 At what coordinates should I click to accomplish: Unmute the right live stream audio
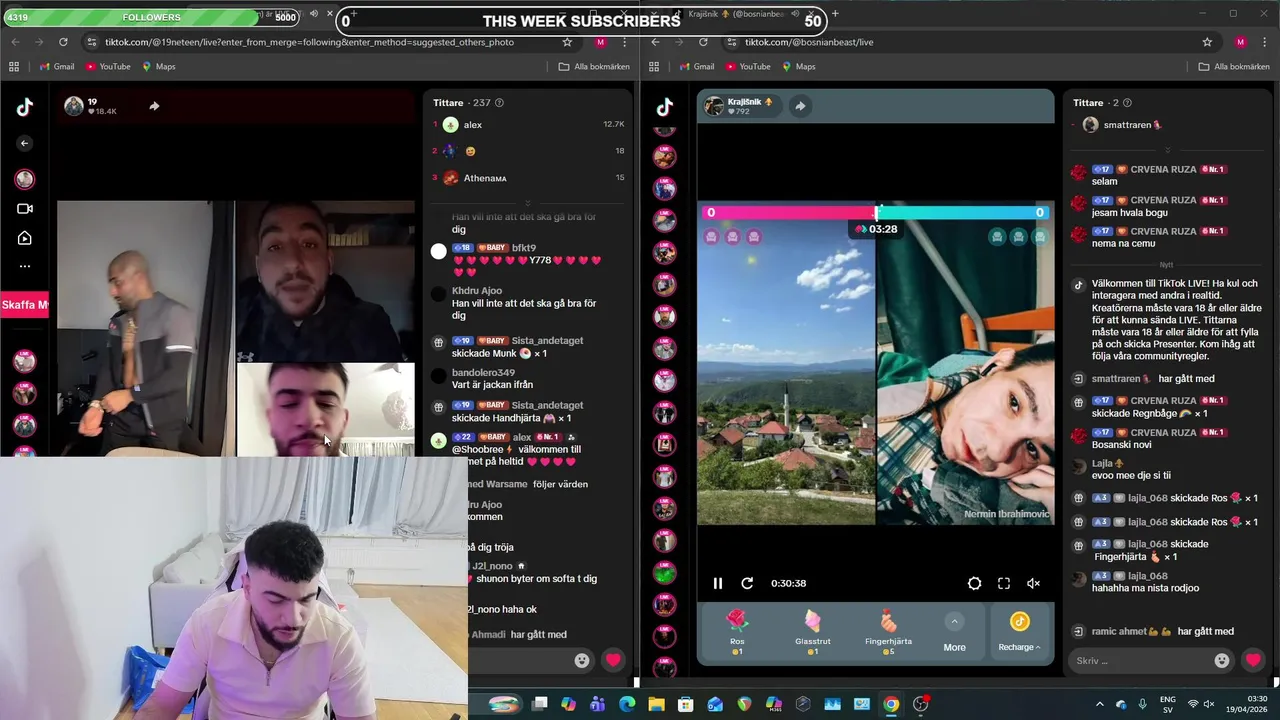pyautogui.click(x=1034, y=583)
